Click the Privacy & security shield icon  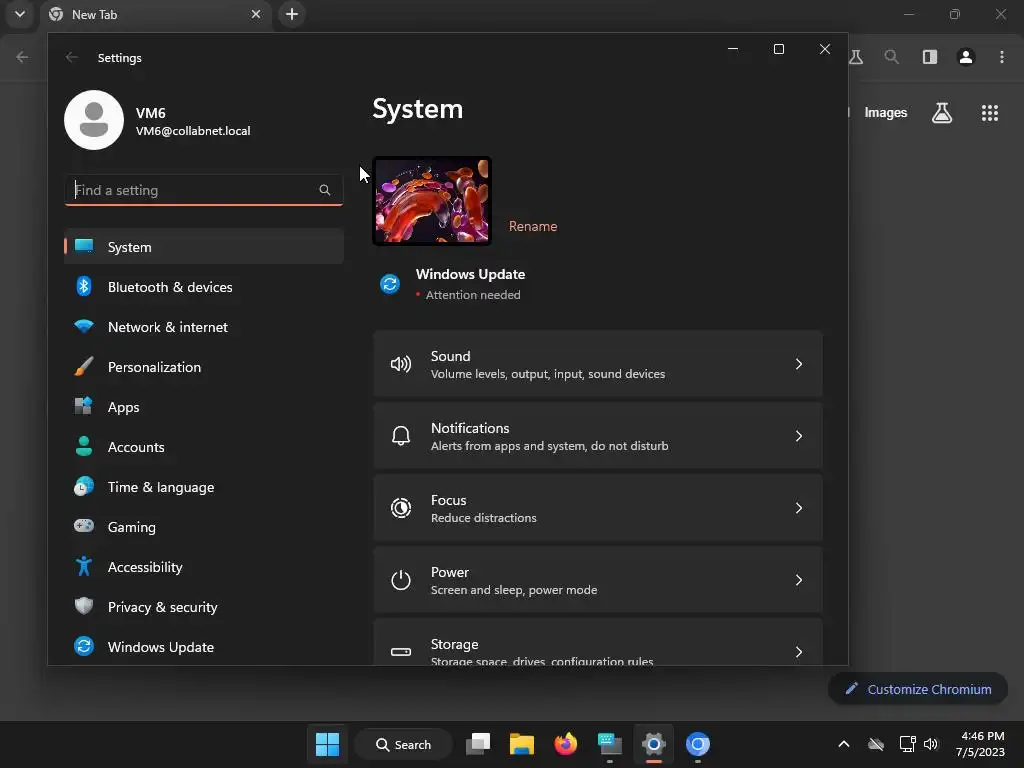[x=84, y=606]
